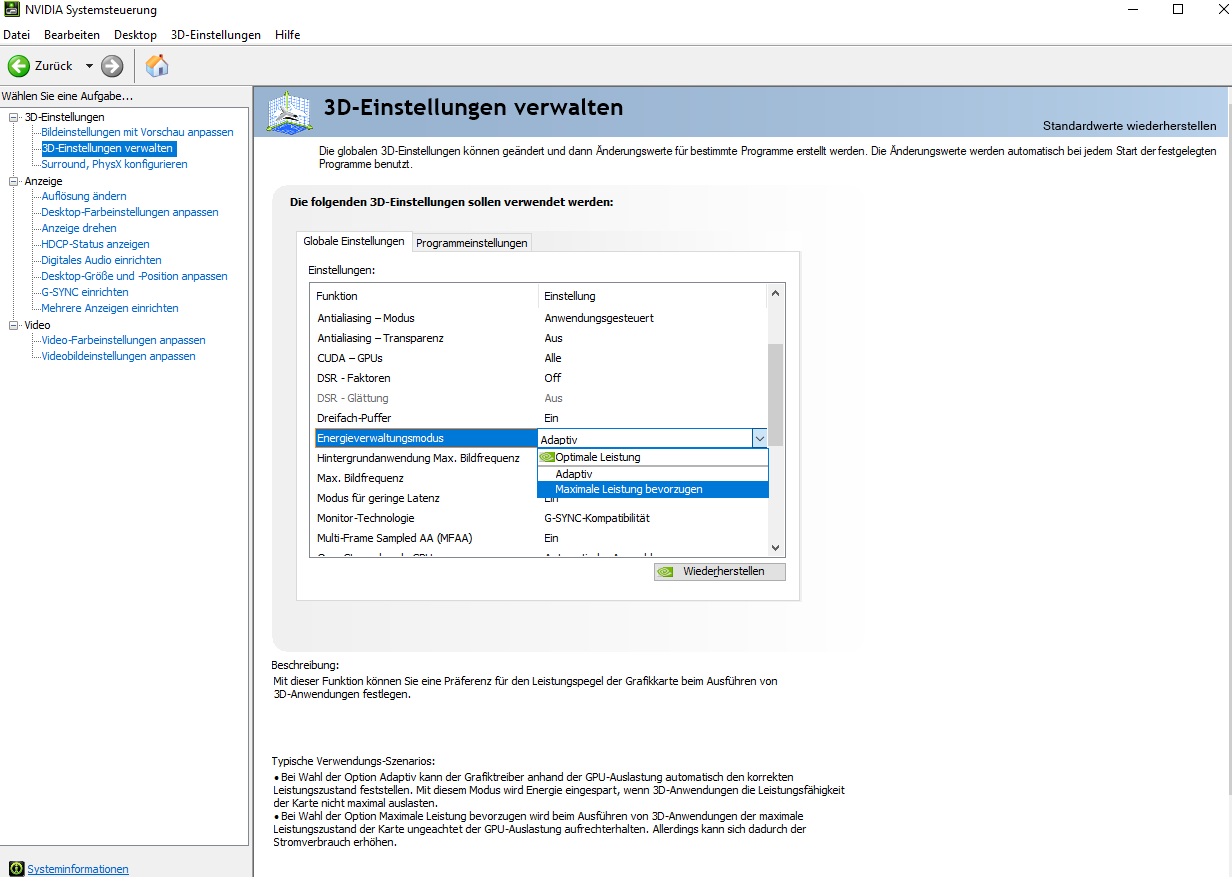This screenshot has height=877, width=1232.
Task: Select 3D-Einstellungen verwalten tree item
Action: (108, 148)
